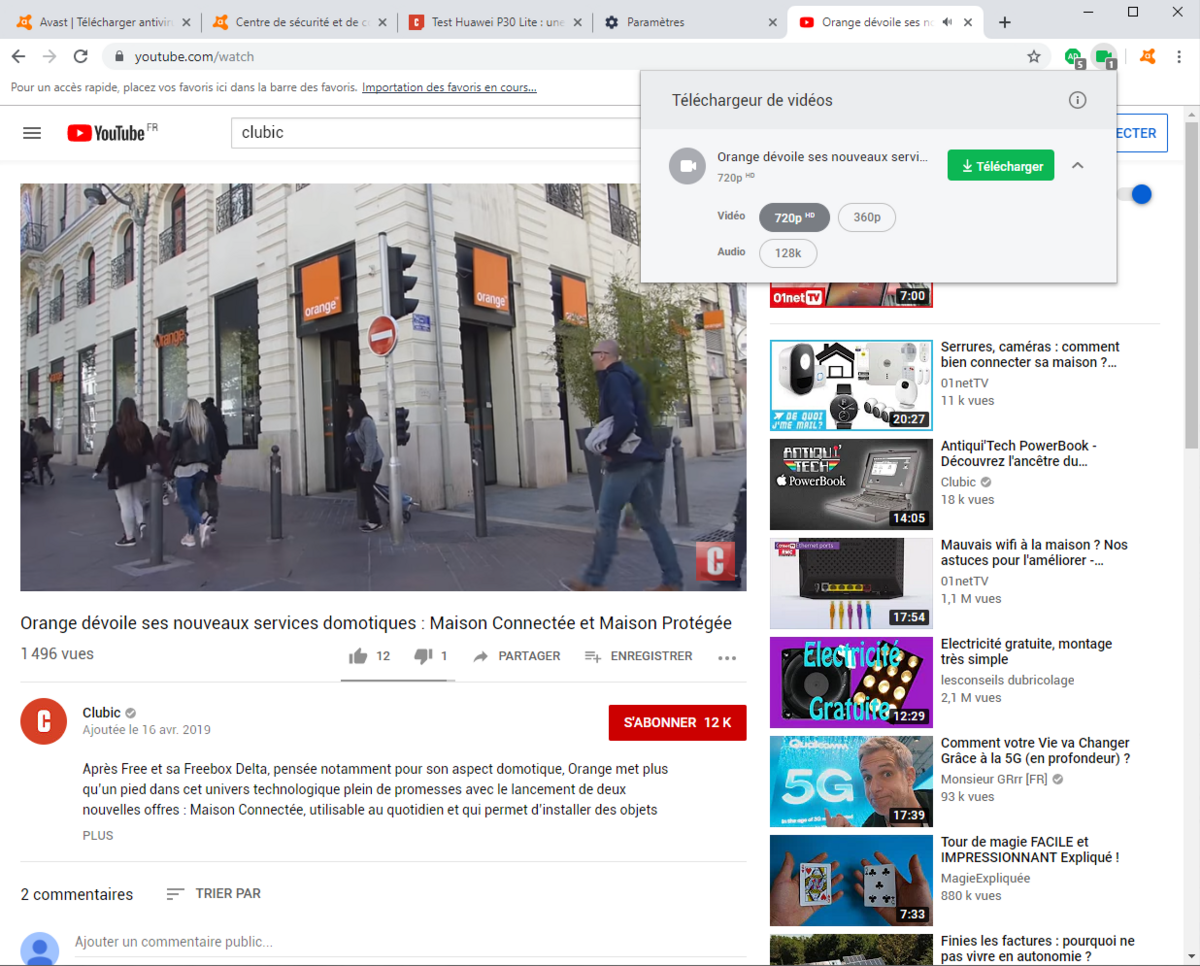
Task: Open the Adblock extension icon
Action: pyautogui.click(x=1074, y=57)
